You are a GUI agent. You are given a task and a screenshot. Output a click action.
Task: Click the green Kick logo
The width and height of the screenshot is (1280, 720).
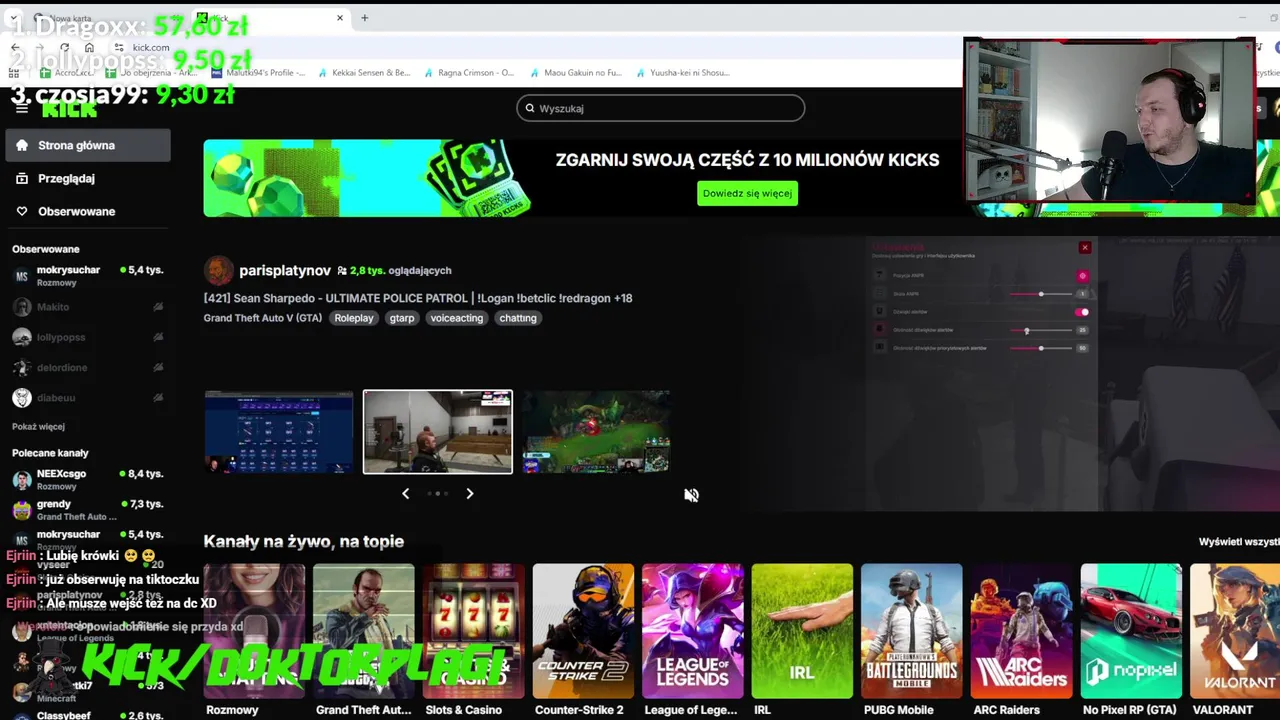click(70, 109)
